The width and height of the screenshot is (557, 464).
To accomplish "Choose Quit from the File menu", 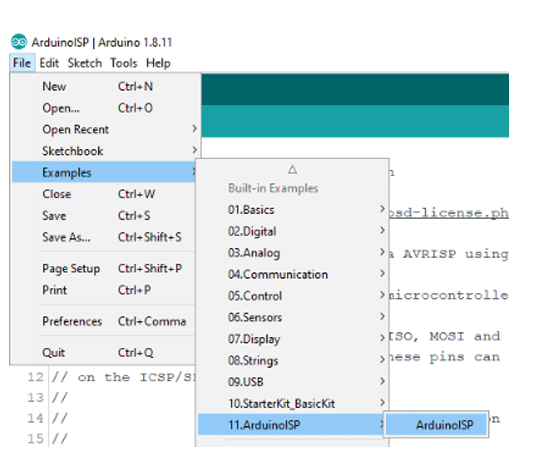I will (x=104, y=352).
